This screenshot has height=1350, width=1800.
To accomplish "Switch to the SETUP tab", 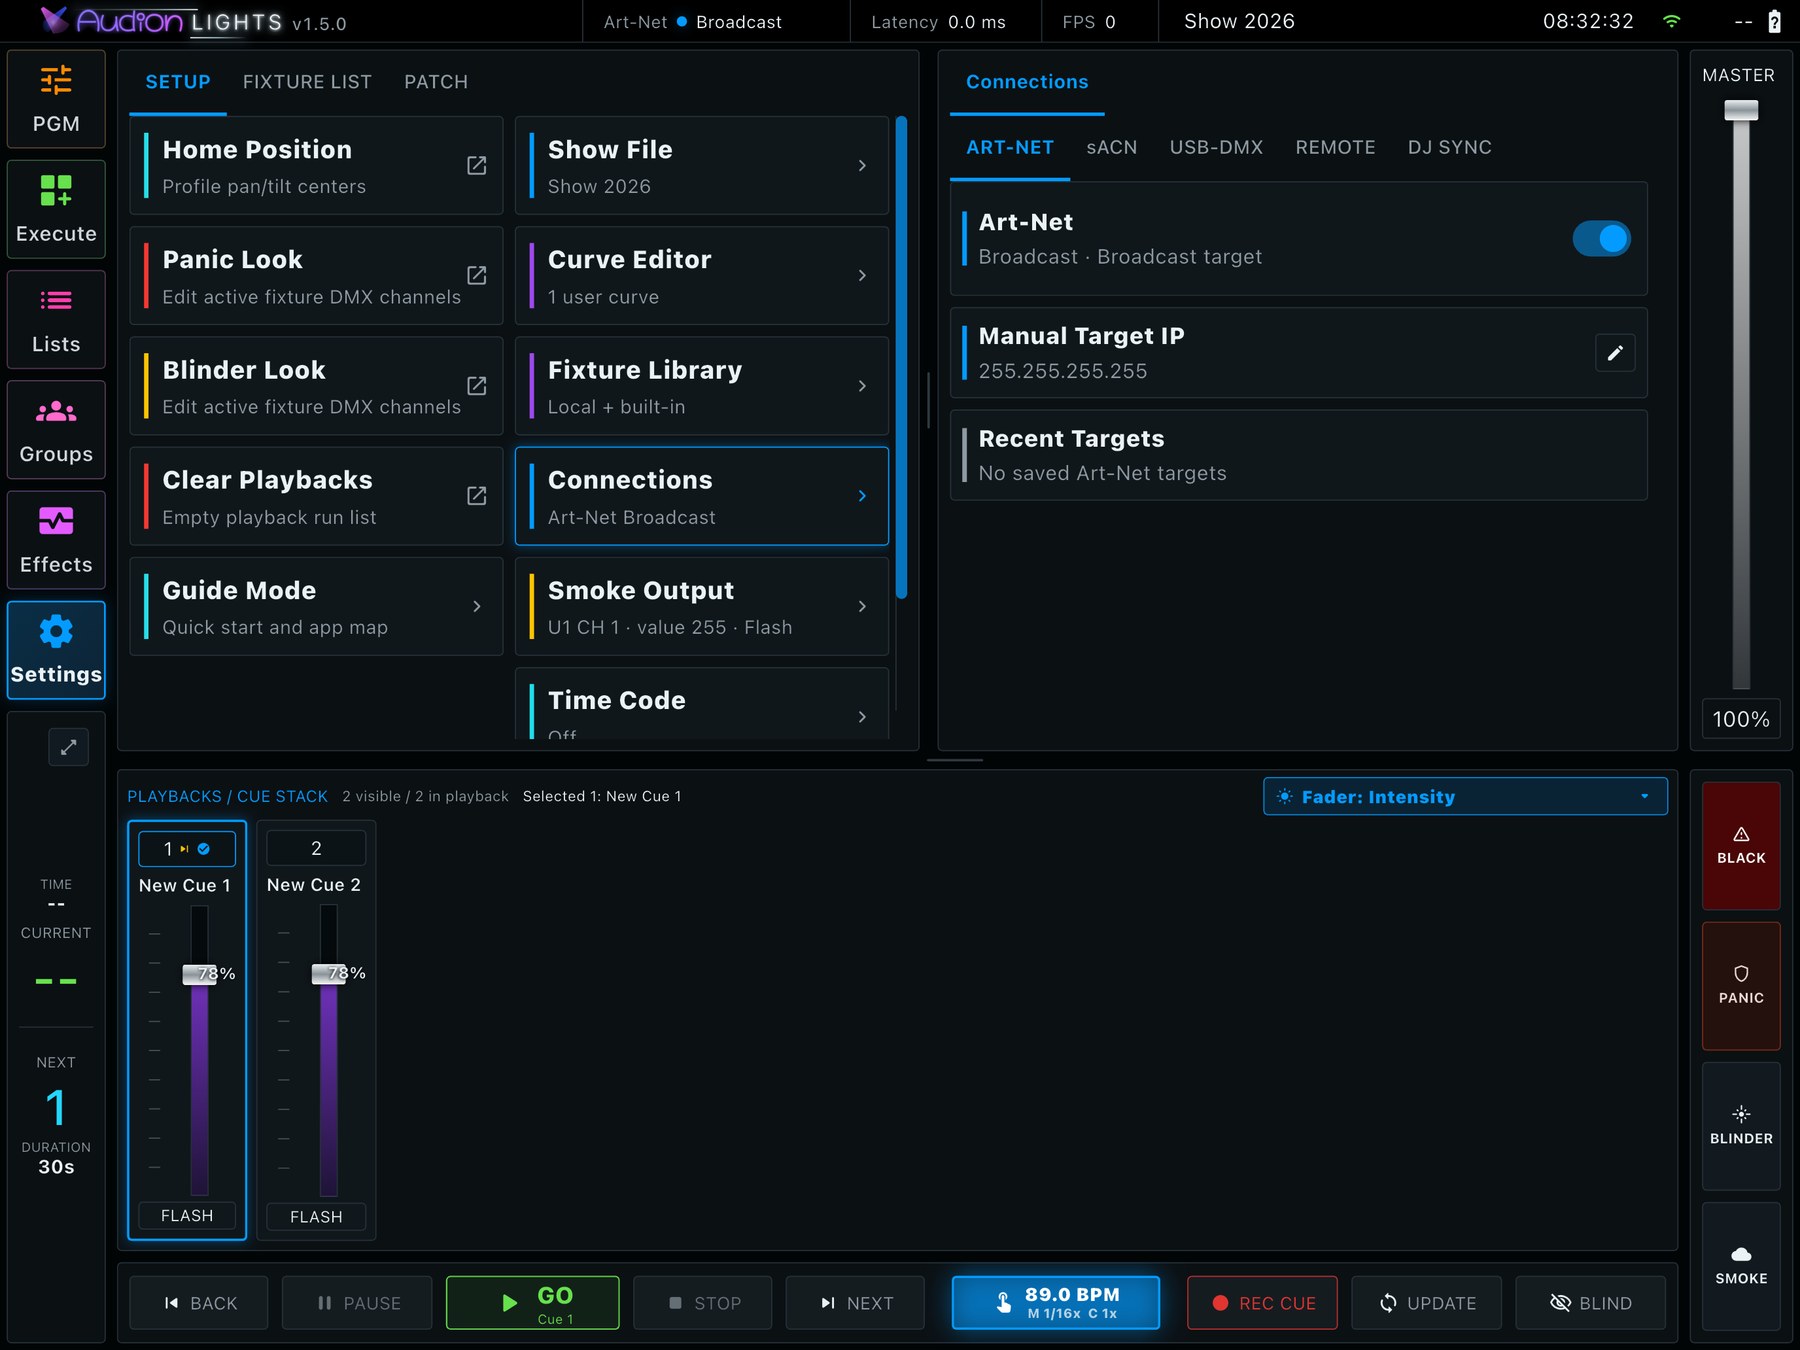I will (x=178, y=82).
